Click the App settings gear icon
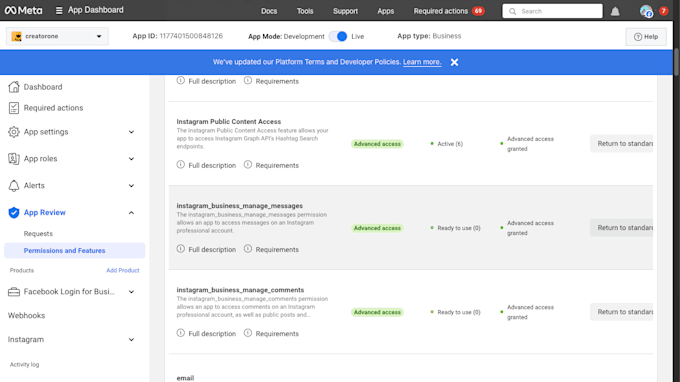 pos(14,132)
